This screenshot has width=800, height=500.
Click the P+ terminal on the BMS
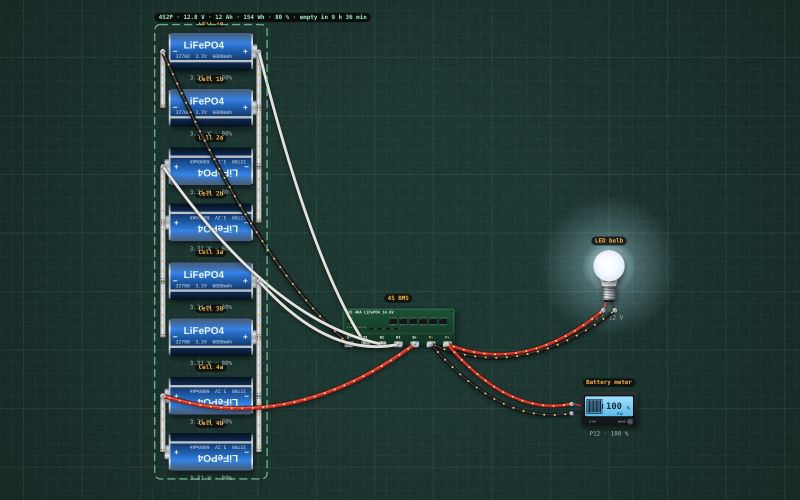tap(447, 344)
